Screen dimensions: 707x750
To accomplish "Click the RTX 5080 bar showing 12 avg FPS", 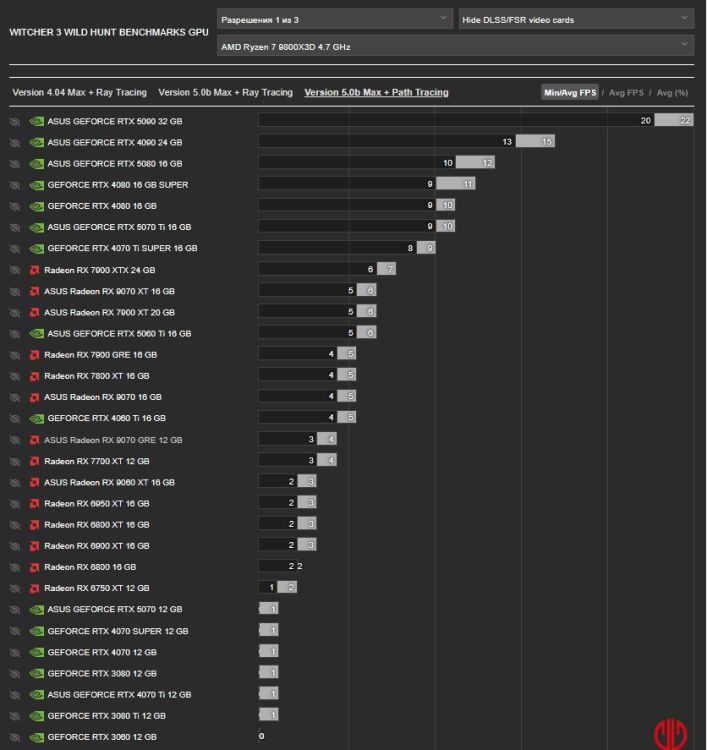I will [x=475, y=163].
